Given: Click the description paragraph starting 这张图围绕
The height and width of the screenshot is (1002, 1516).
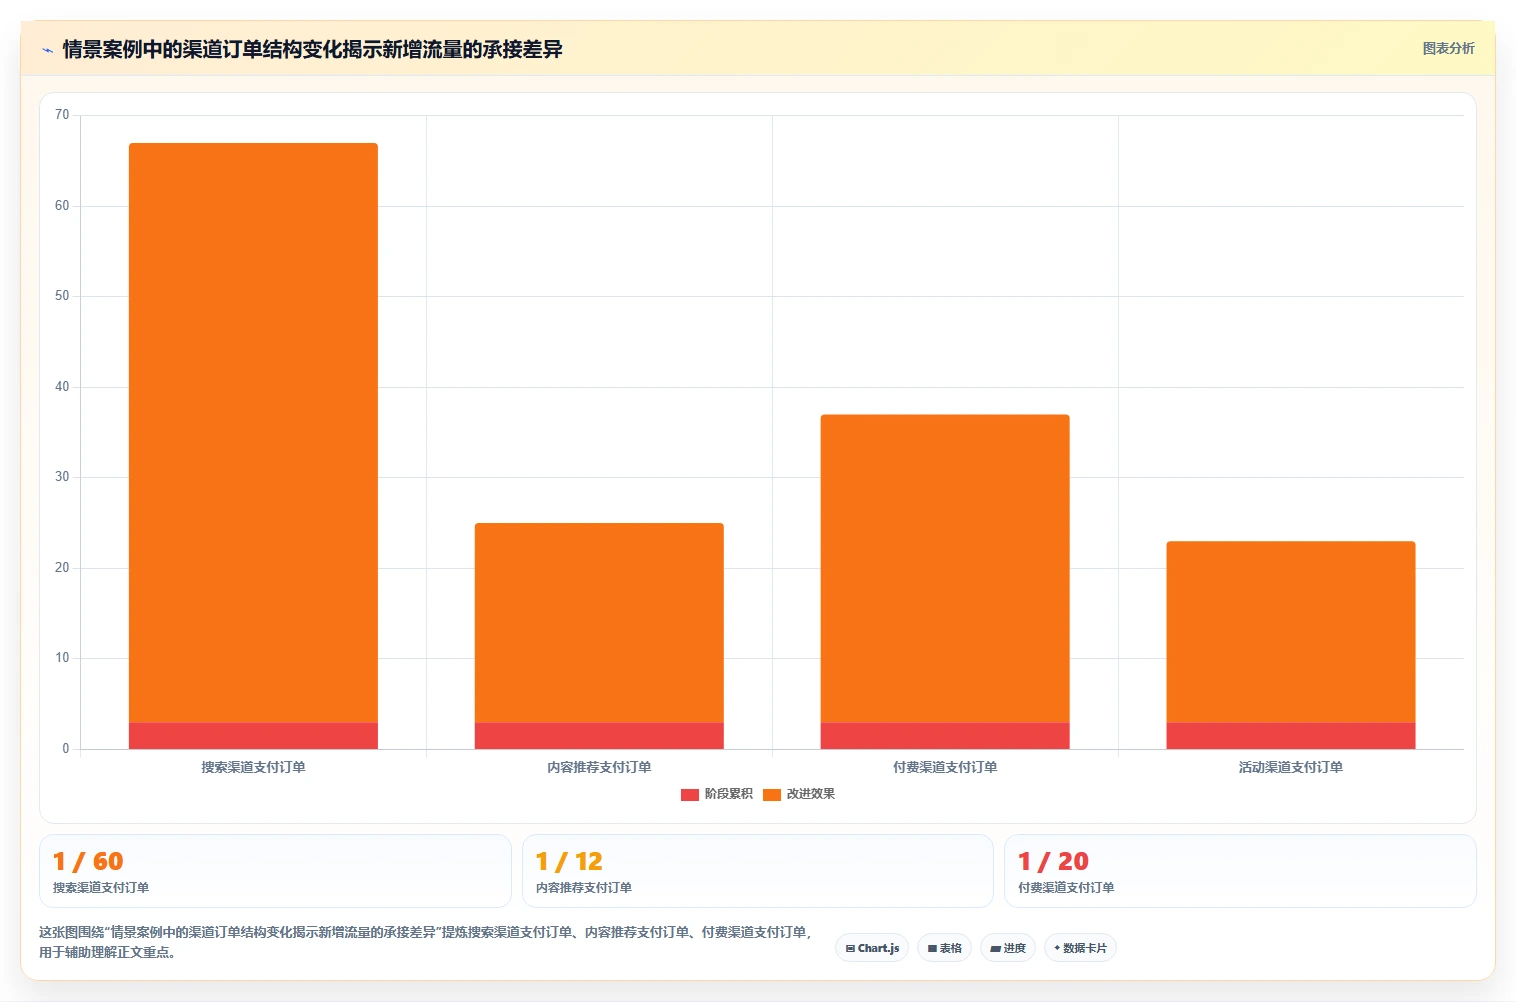Looking at the screenshot, I should point(425,942).
